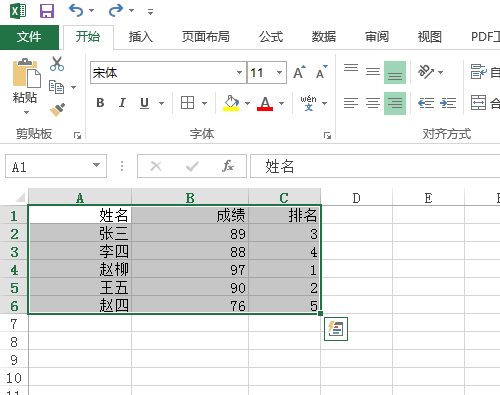Click the Save icon in quick access toolbar
Image resolution: width=500 pixels, height=395 pixels.
coord(47,11)
